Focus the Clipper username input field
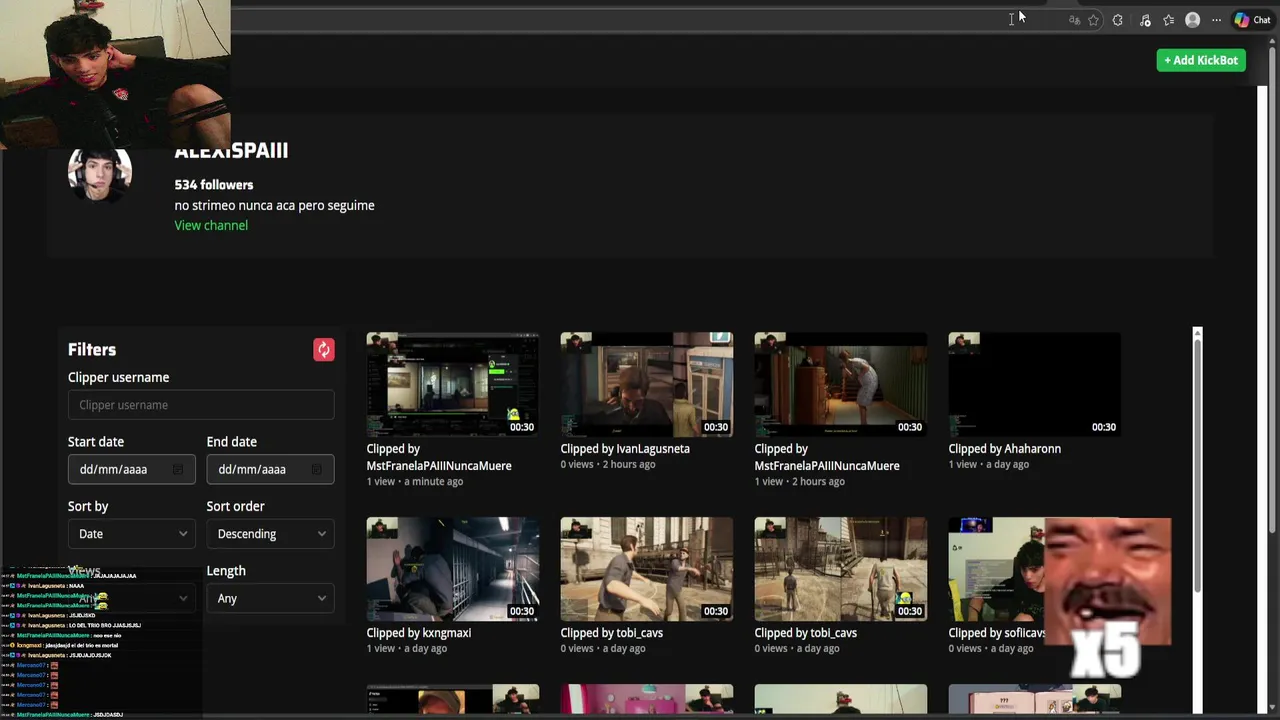Screen dimensions: 1280x720 (201, 405)
